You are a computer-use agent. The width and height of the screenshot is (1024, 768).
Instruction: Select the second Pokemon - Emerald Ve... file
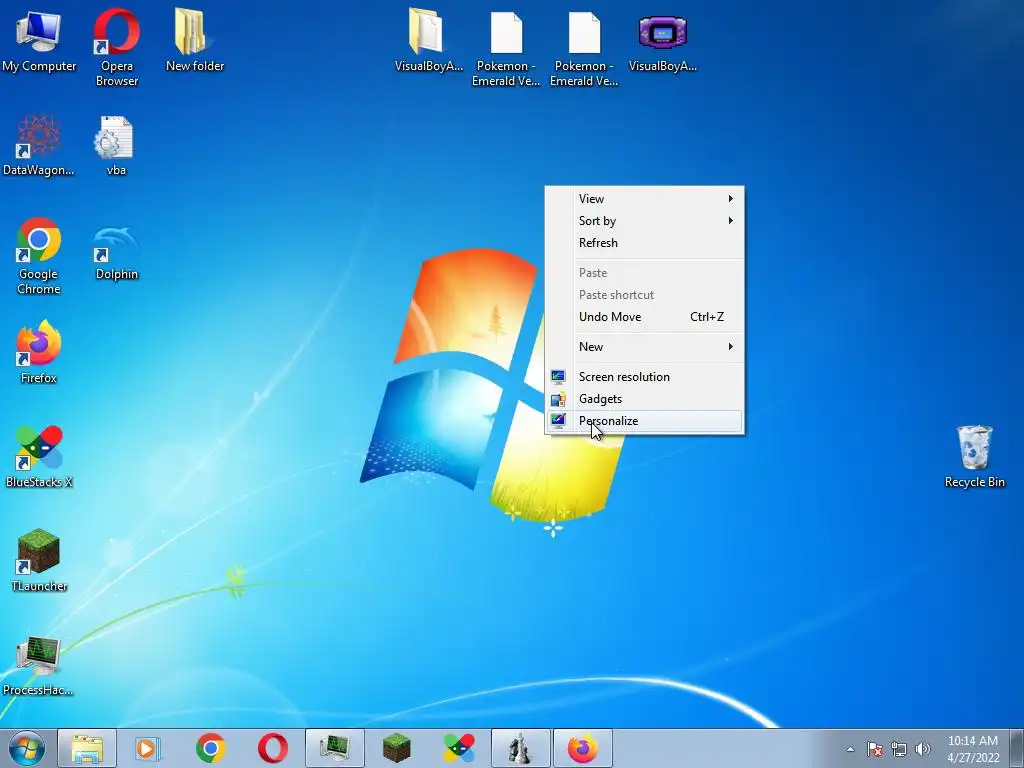point(584,48)
